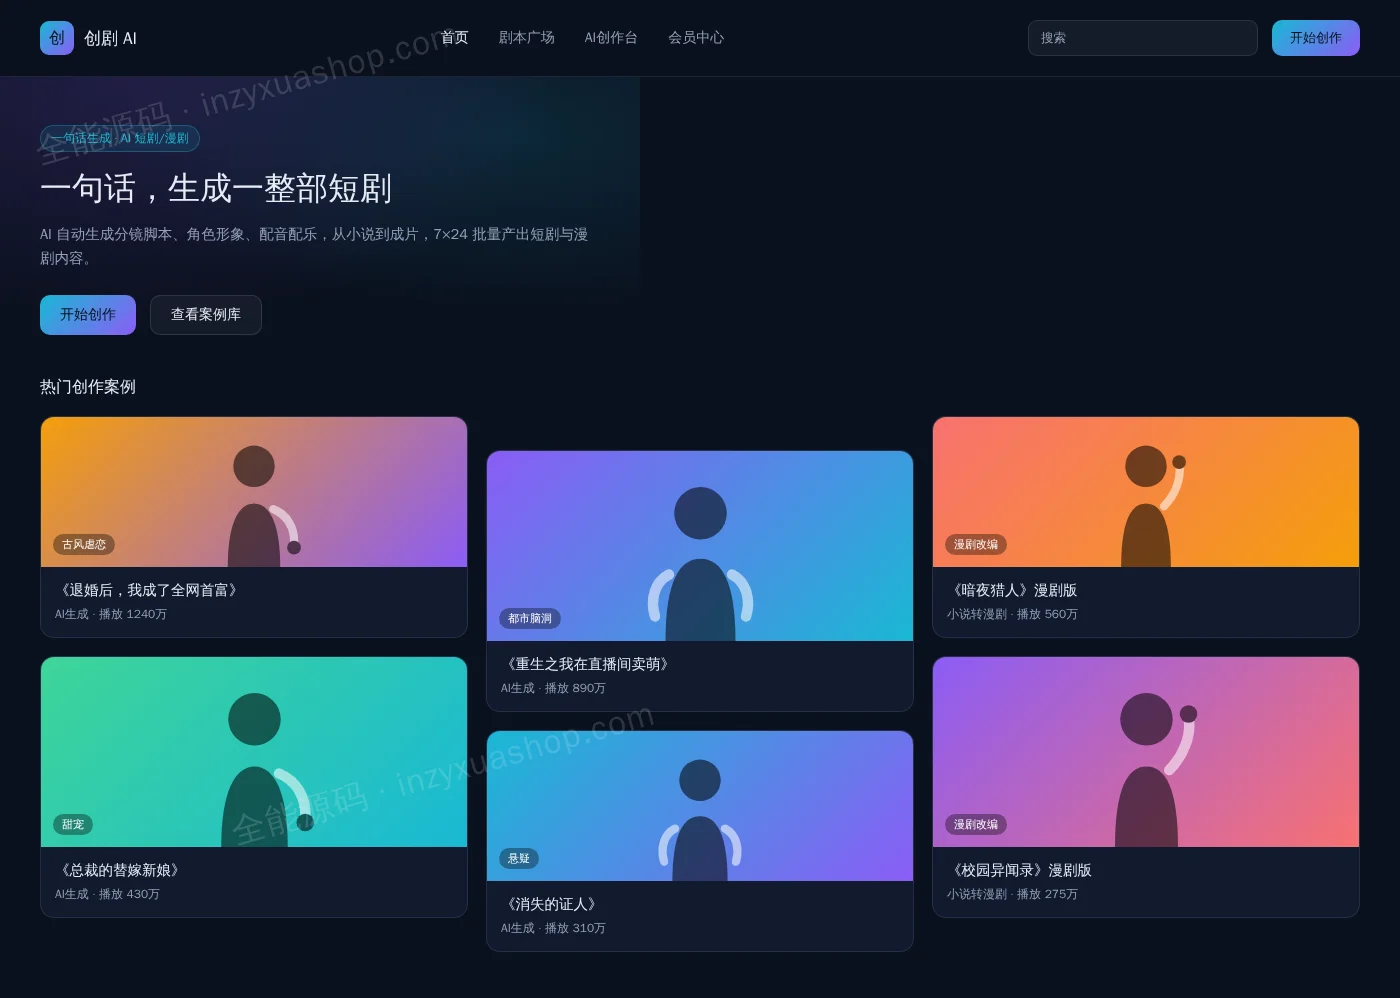Click title 《消失的证人》
This screenshot has height=998, width=1400.
click(551, 904)
